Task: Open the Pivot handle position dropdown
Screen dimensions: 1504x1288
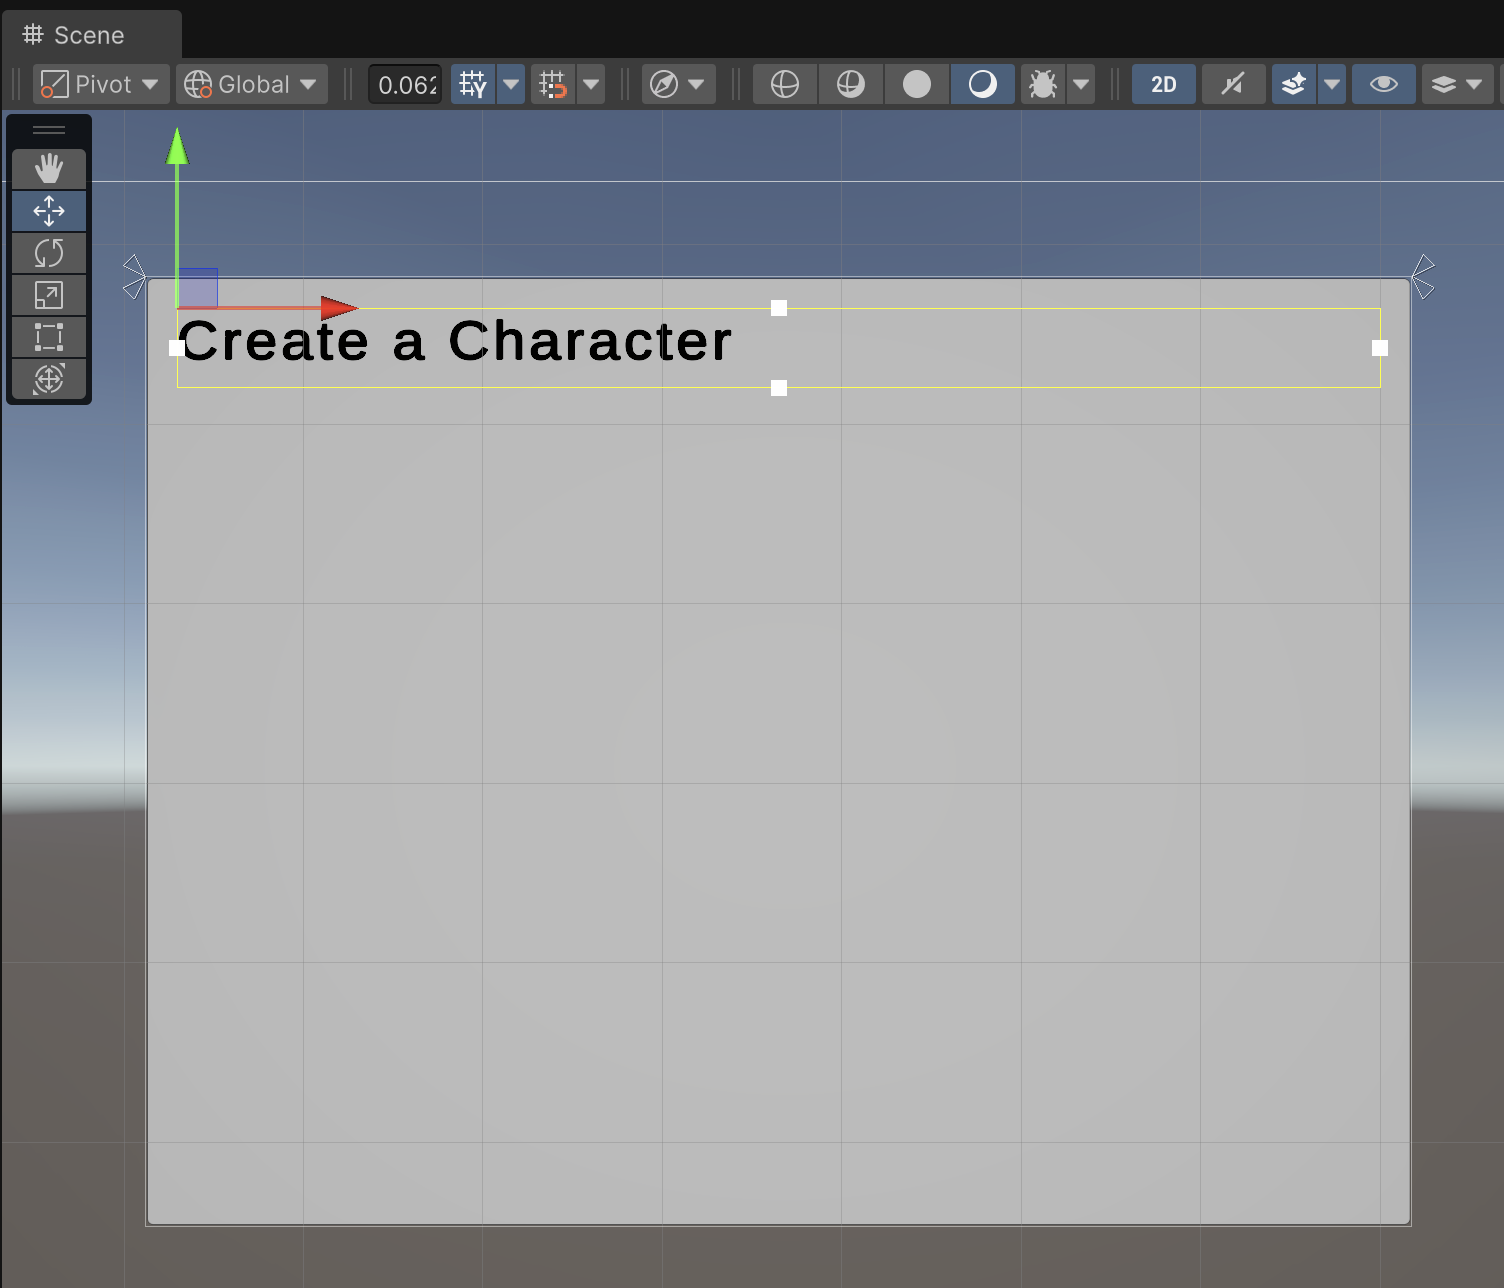Action: coord(100,85)
